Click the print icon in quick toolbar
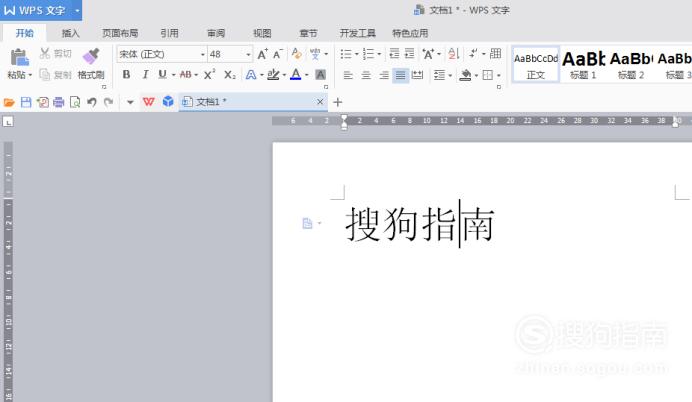The image size is (692, 402). [59, 102]
